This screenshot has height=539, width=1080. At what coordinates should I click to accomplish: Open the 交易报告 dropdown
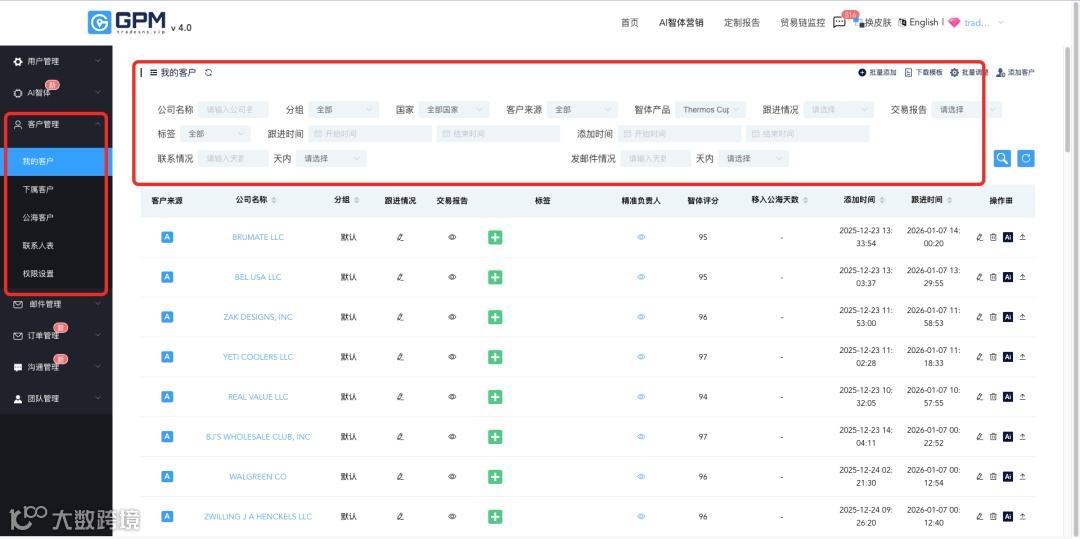tap(967, 109)
